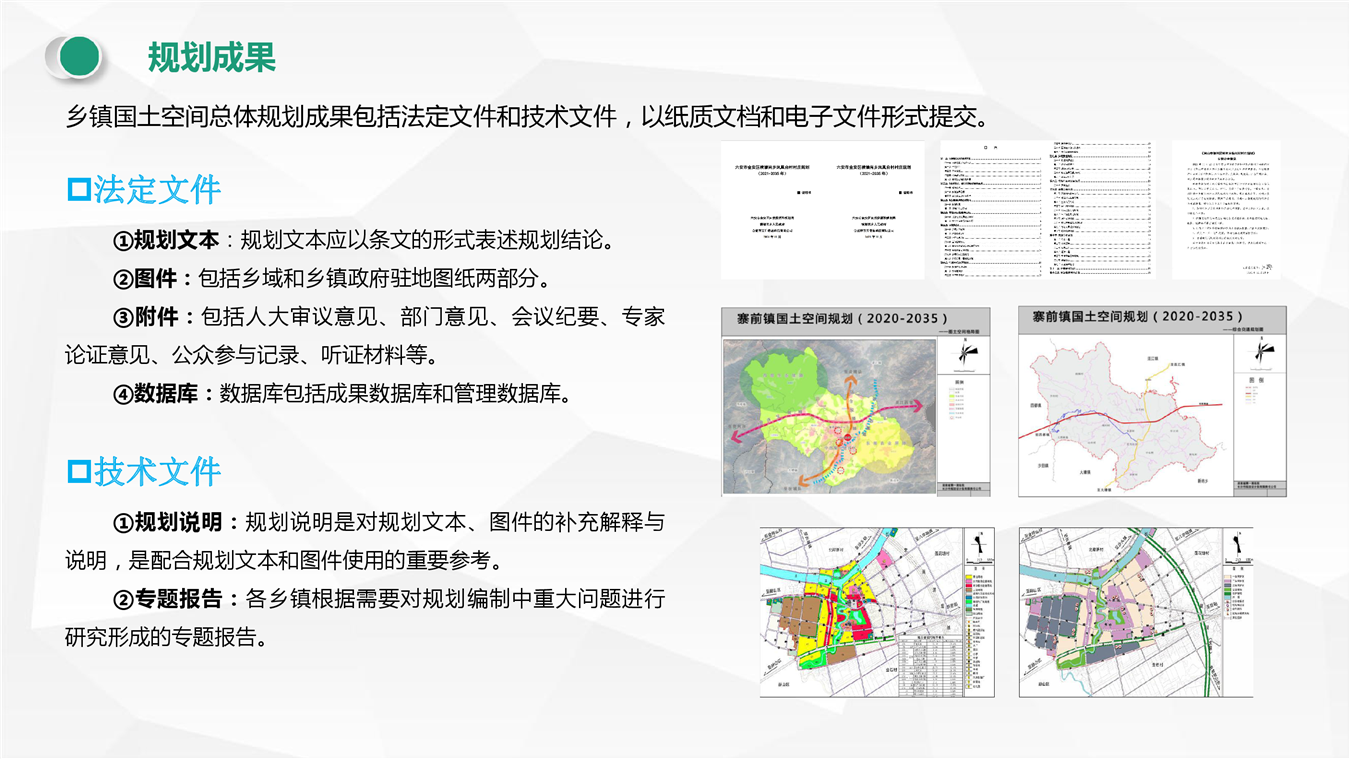Click the bold ③附件 label

coord(145,317)
